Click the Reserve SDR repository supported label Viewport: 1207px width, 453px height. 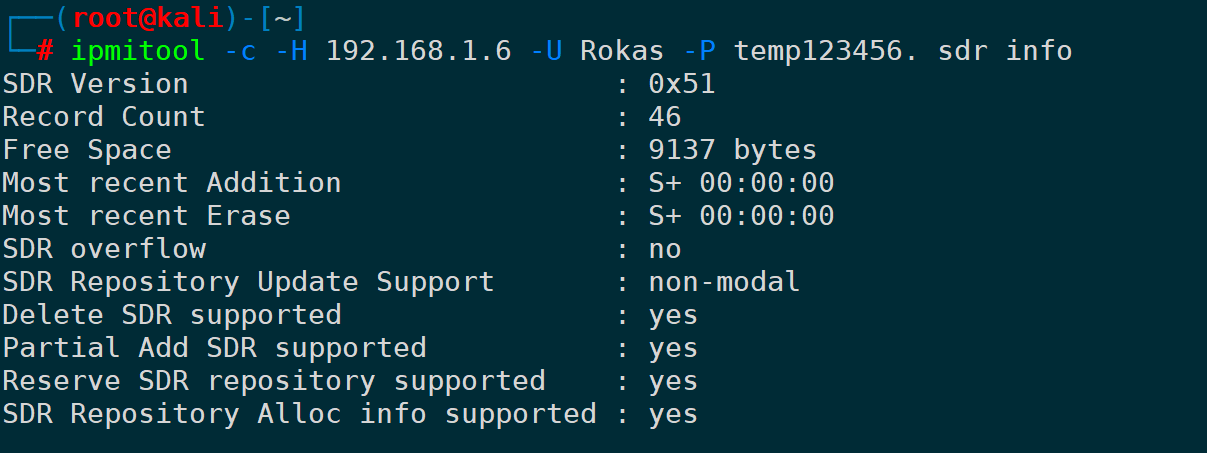tap(274, 381)
